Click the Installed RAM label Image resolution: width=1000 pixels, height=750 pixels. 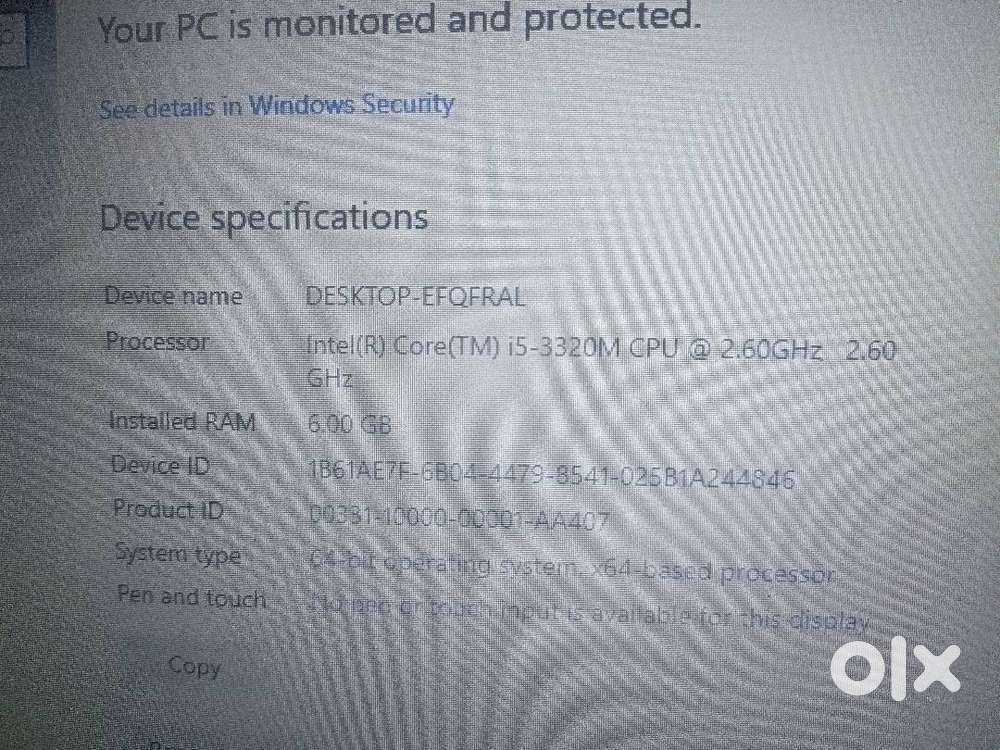point(182,421)
